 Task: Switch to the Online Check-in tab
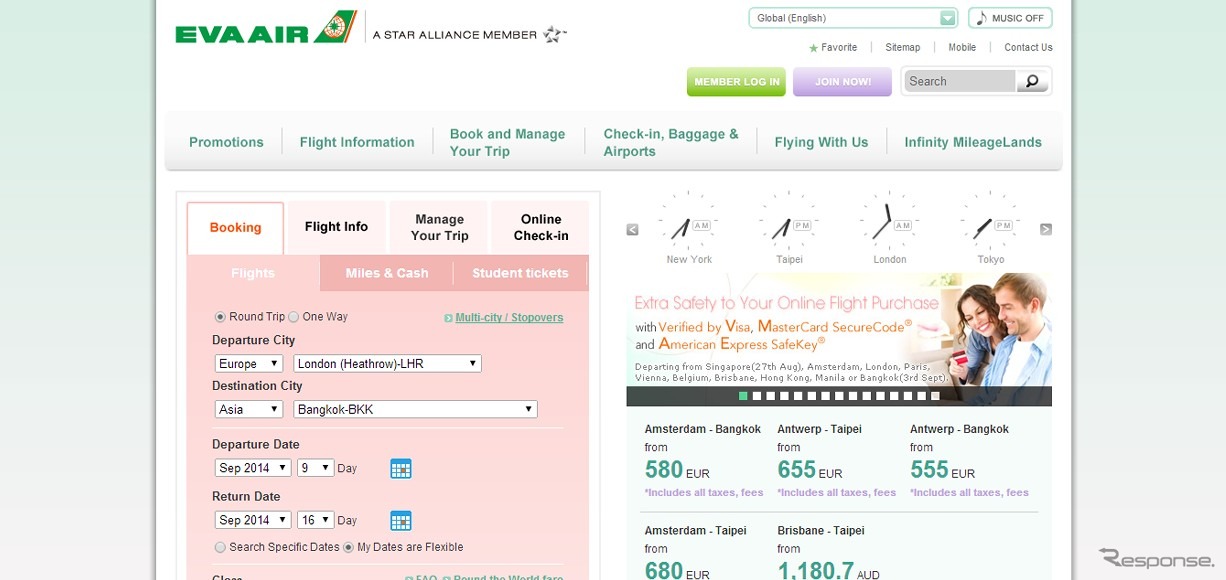click(x=541, y=227)
